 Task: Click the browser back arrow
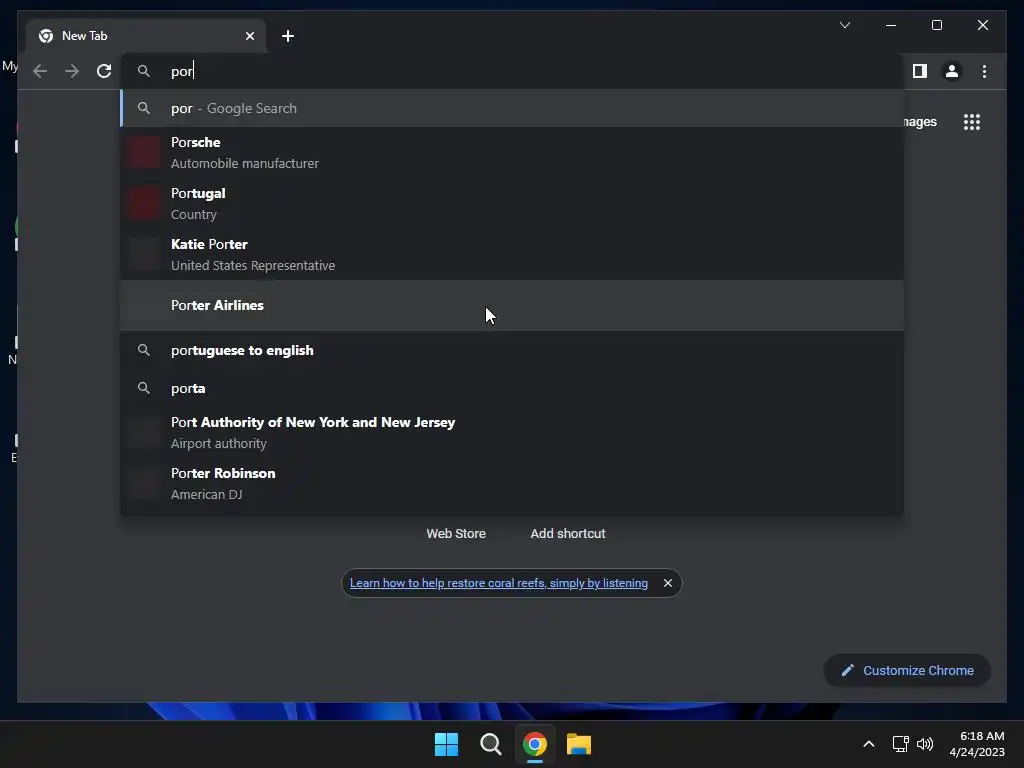[x=40, y=71]
